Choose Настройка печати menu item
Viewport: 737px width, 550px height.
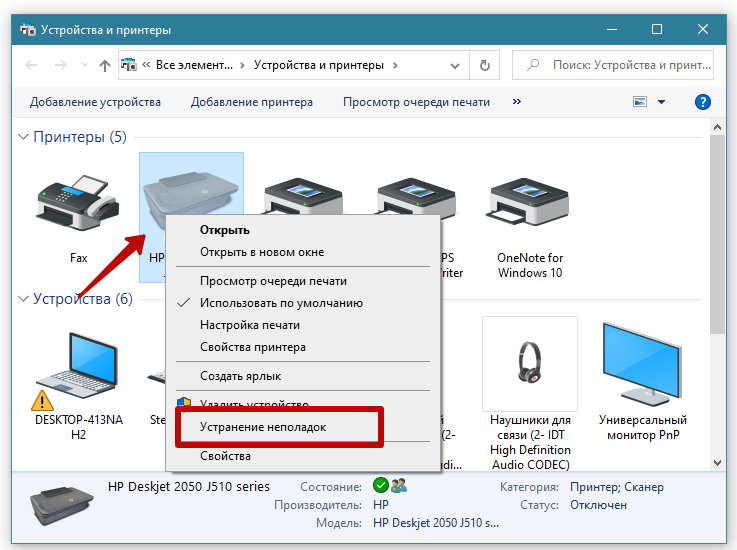[303, 325]
